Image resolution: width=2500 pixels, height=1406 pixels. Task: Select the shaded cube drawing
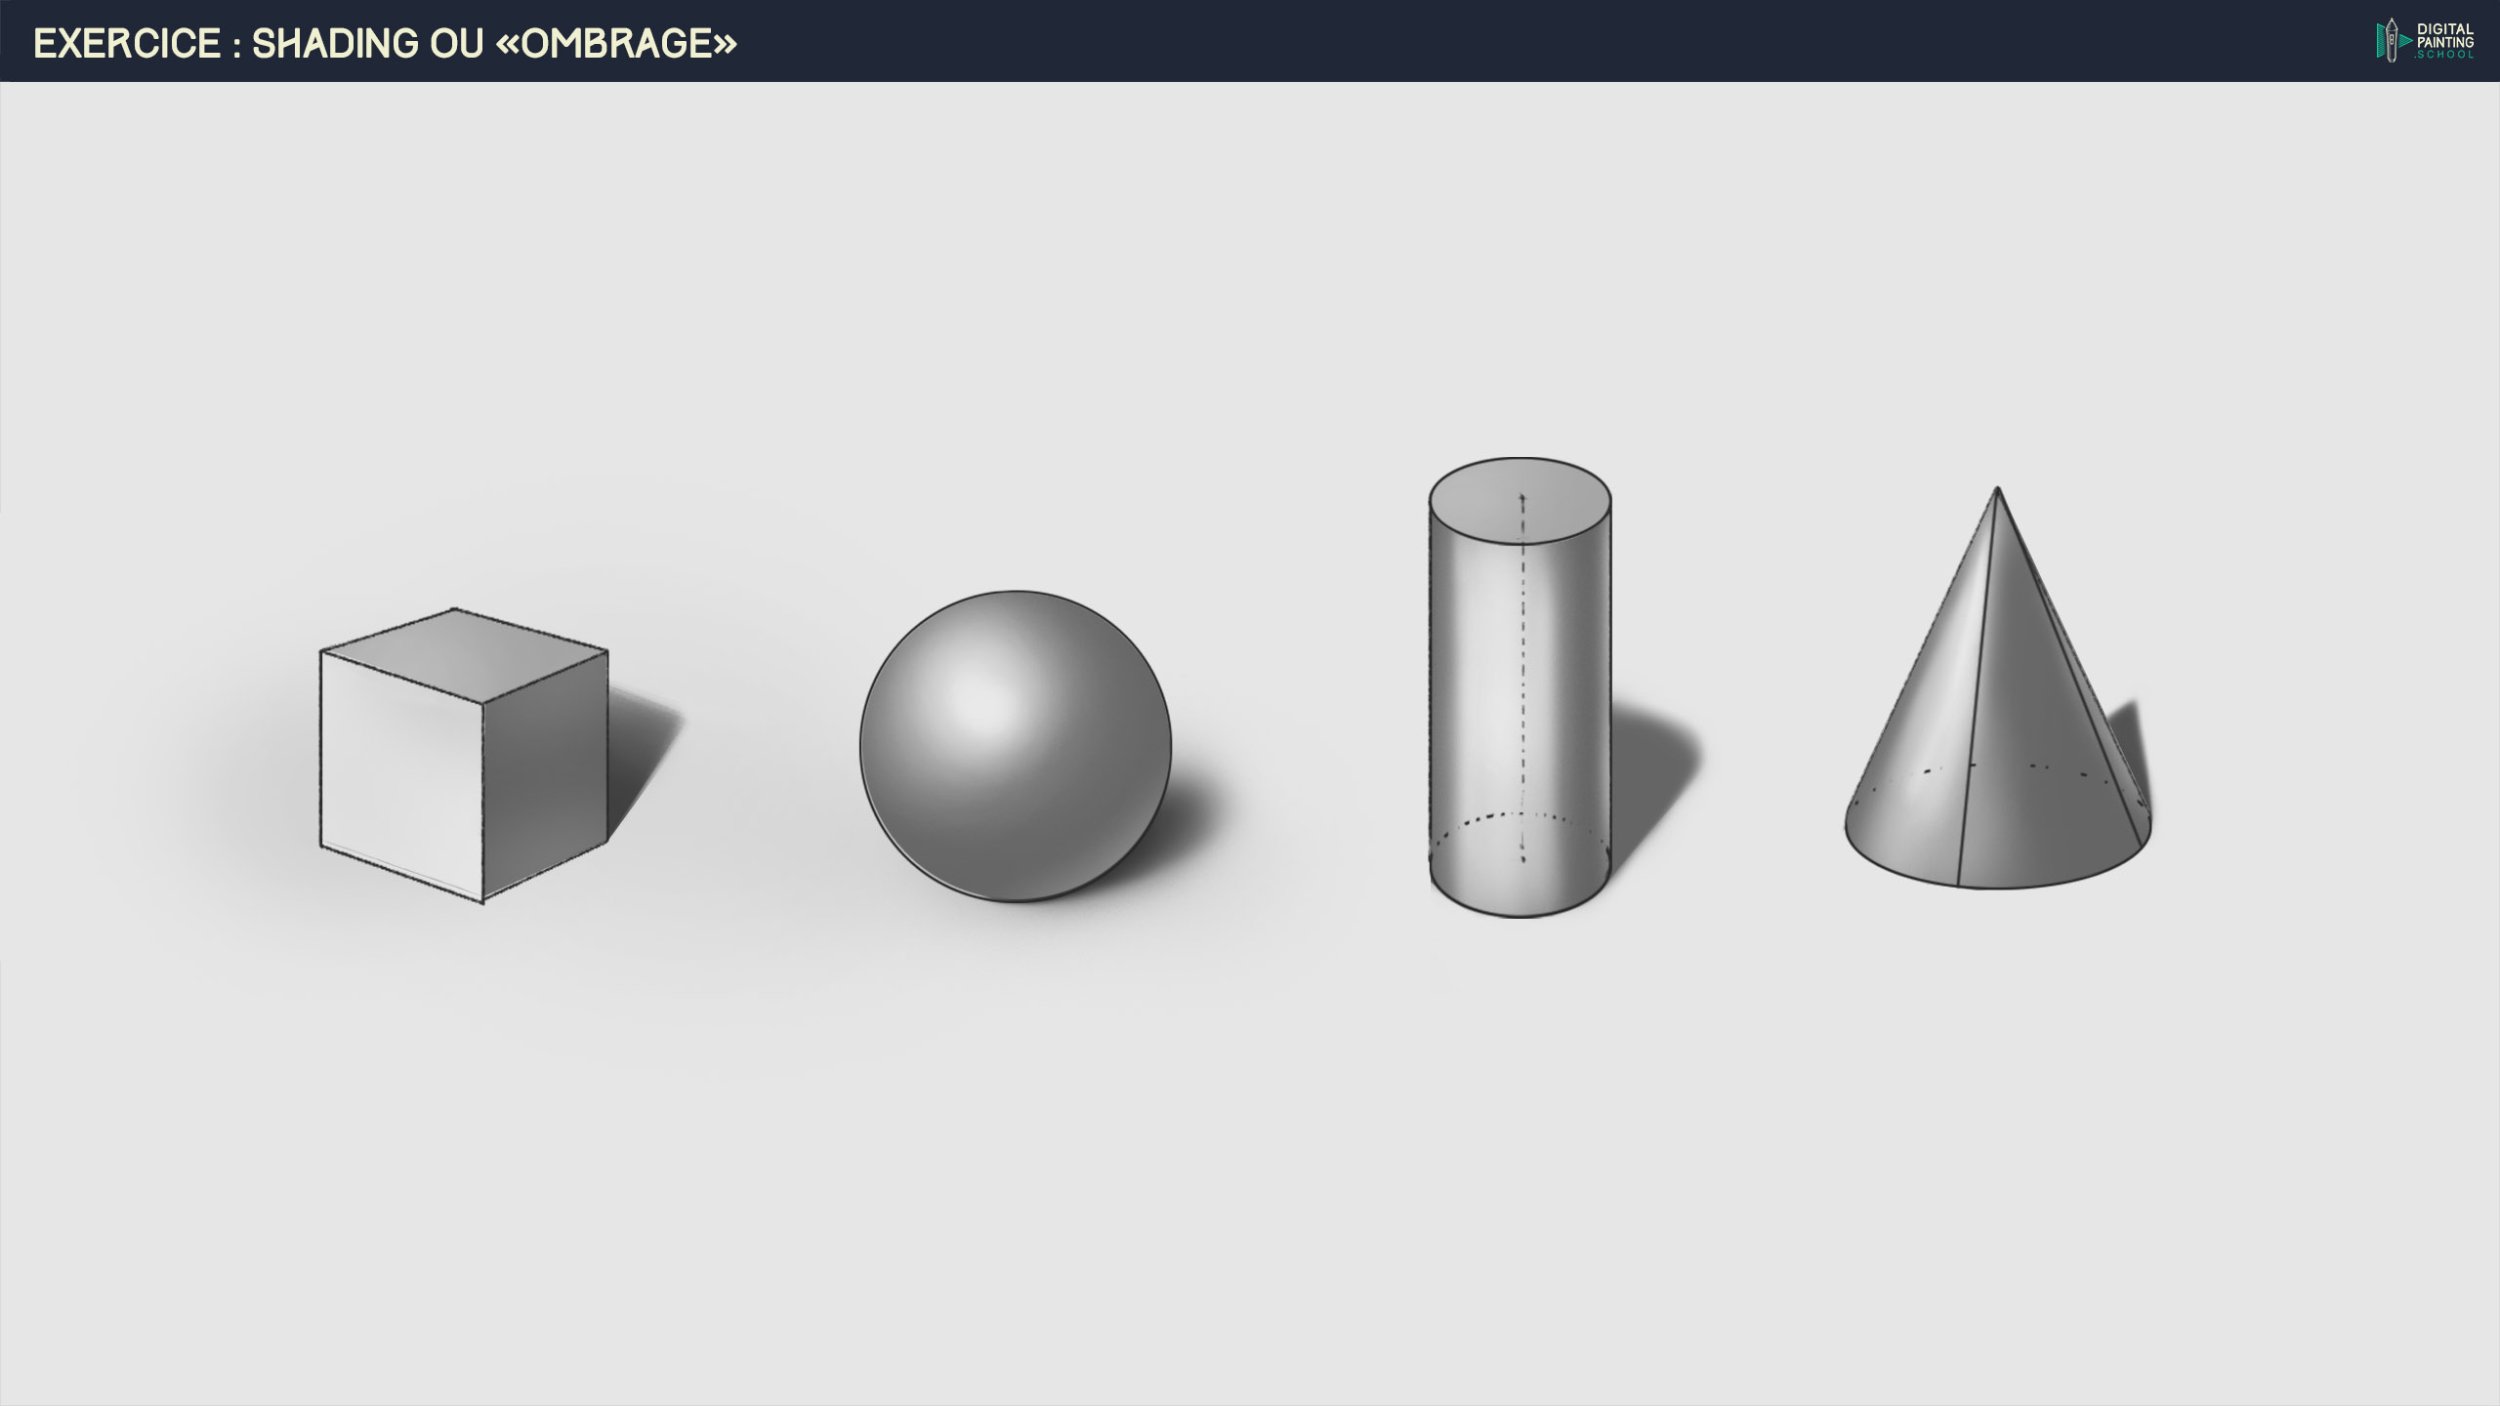click(x=463, y=755)
